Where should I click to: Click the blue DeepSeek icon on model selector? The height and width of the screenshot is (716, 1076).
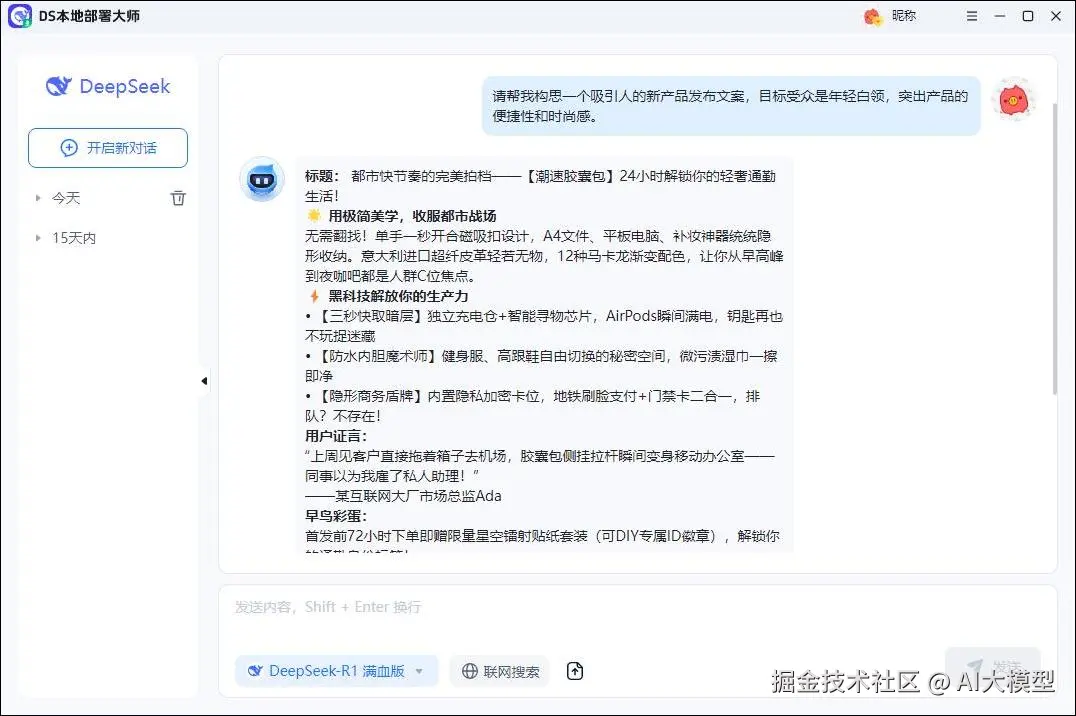click(x=254, y=671)
